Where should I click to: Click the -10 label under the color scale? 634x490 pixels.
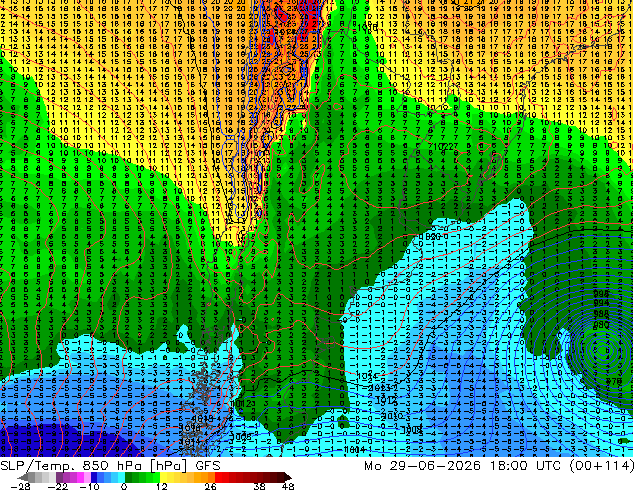(x=89, y=486)
